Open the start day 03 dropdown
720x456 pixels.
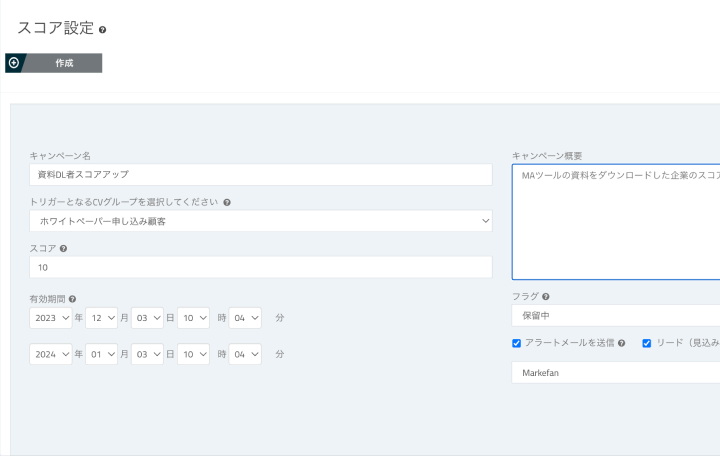(147, 318)
